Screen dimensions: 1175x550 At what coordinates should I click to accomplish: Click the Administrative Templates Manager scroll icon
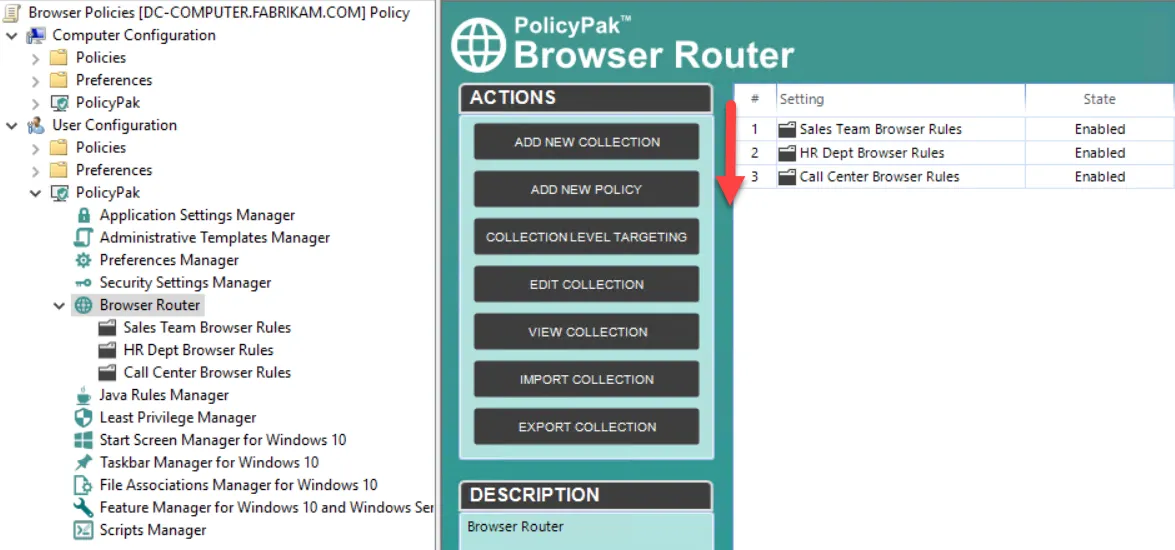(x=82, y=238)
